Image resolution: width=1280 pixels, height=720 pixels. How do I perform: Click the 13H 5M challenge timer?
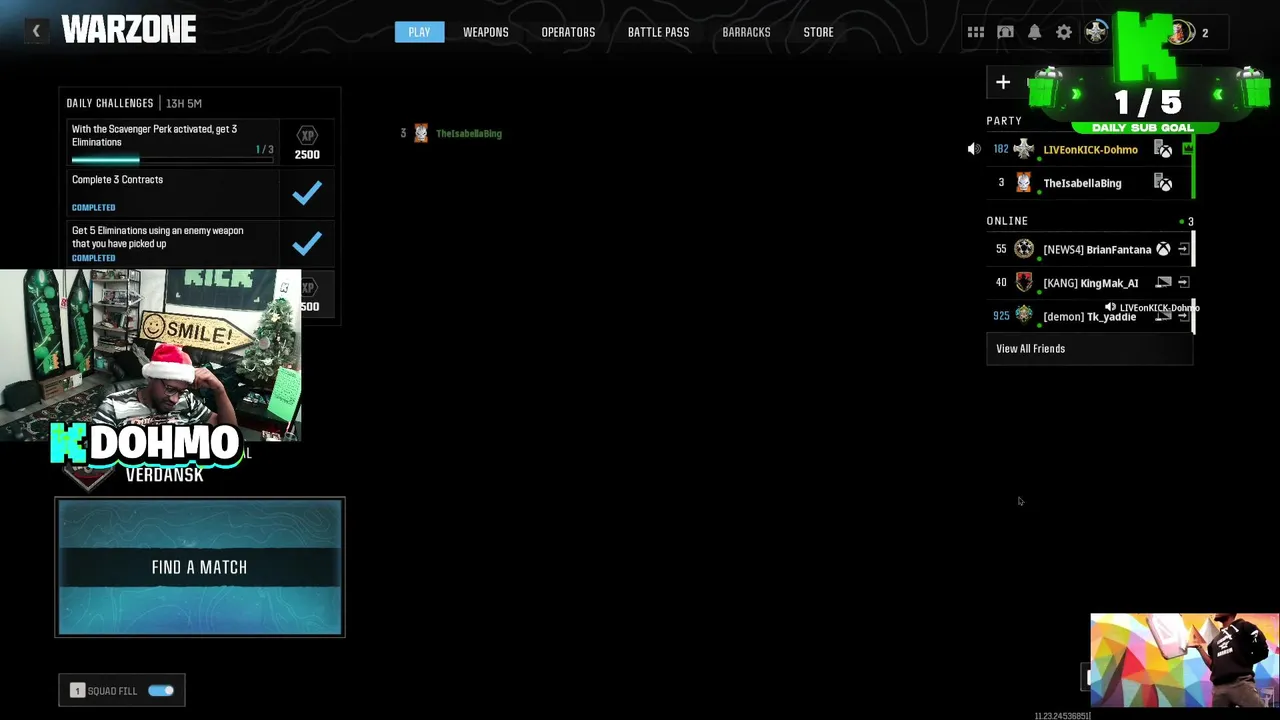click(x=184, y=103)
